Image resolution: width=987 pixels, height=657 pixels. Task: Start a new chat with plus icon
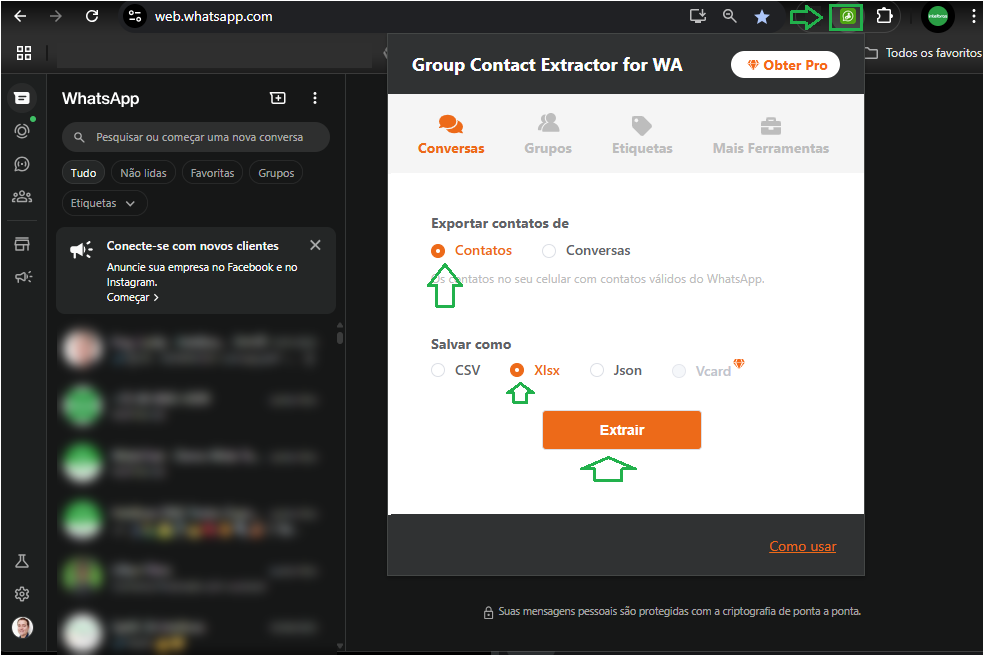click(x=278, y=98)
